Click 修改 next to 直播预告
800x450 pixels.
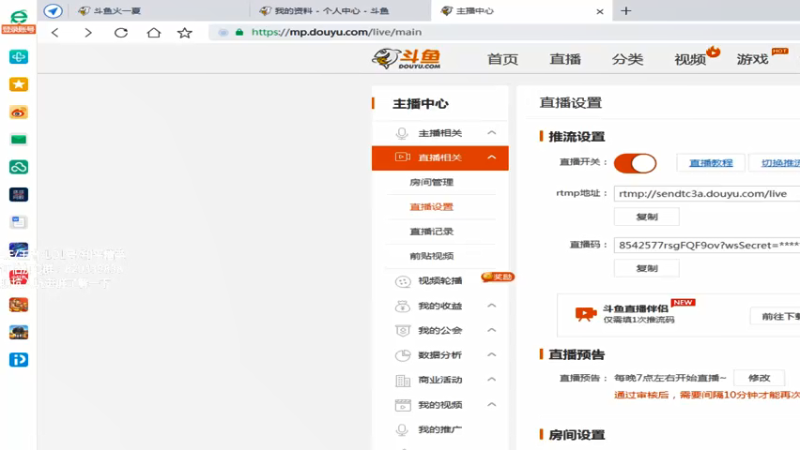coord(759,378)
